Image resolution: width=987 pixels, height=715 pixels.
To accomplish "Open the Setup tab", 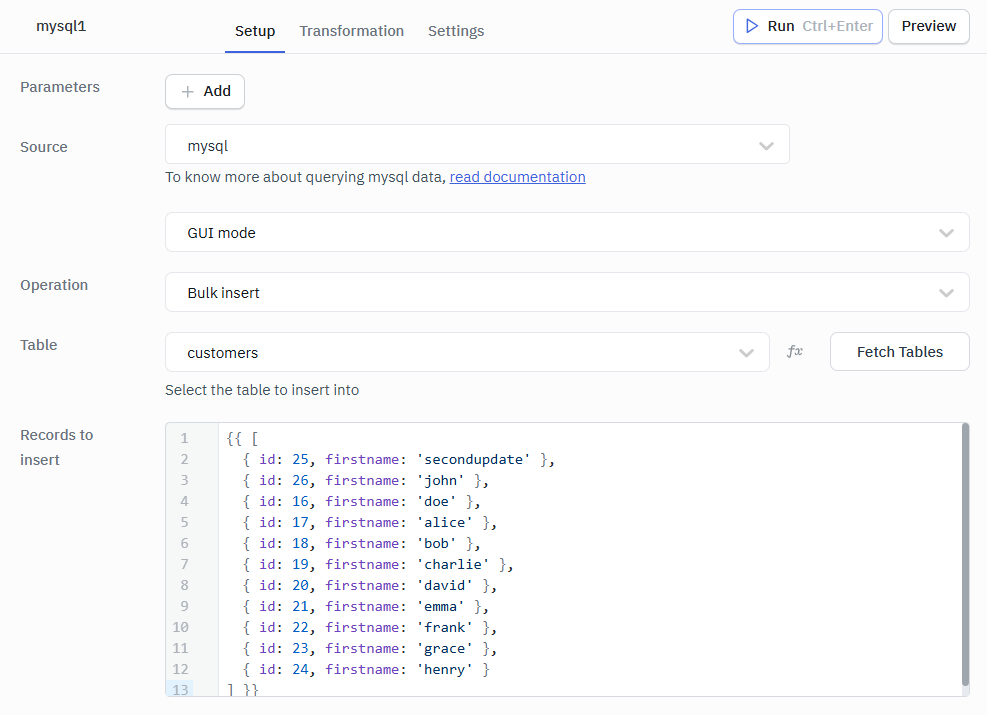I will click(255, 31).
